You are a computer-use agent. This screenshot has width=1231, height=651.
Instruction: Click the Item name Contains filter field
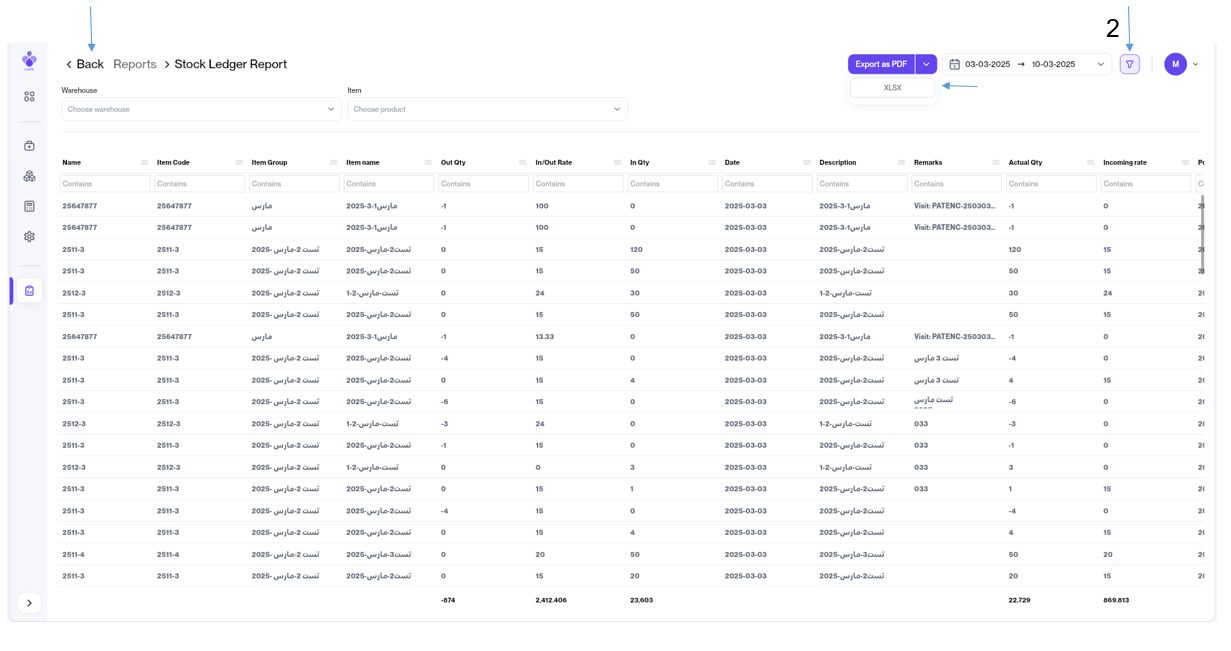tap(388, 184)
